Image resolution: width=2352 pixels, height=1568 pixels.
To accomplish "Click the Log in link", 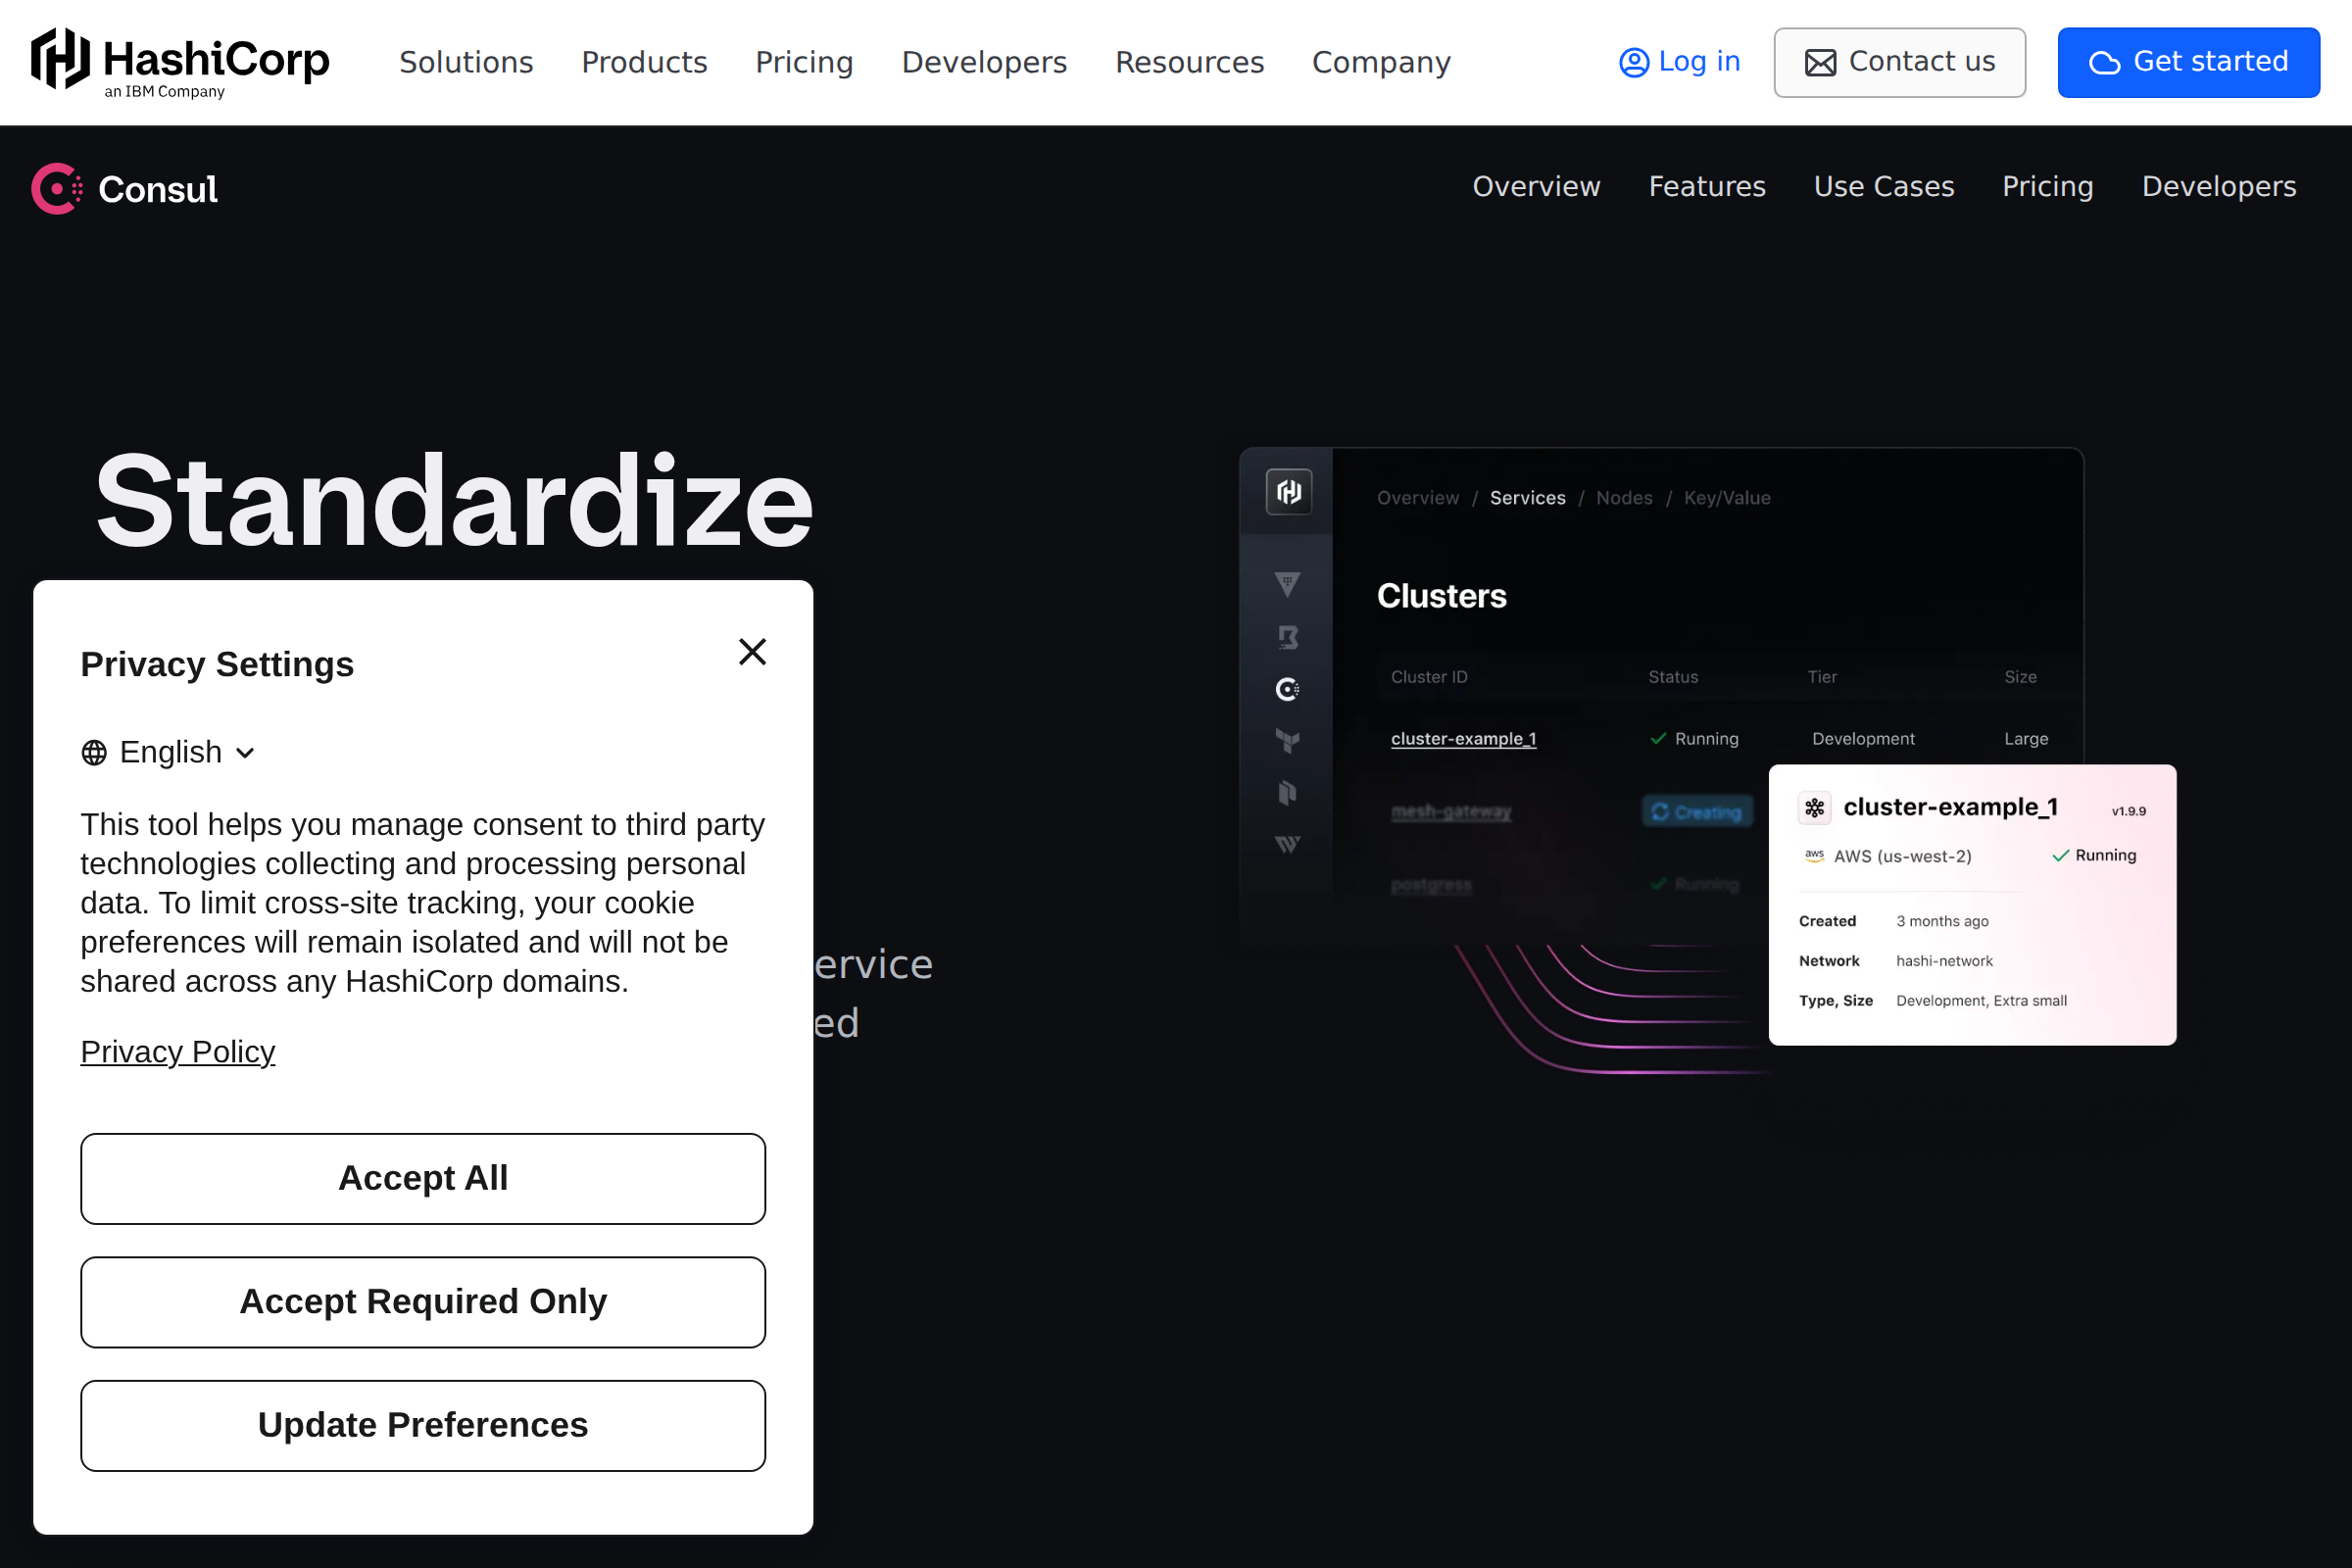I will pyautogui.click(x=1679, y=62).
